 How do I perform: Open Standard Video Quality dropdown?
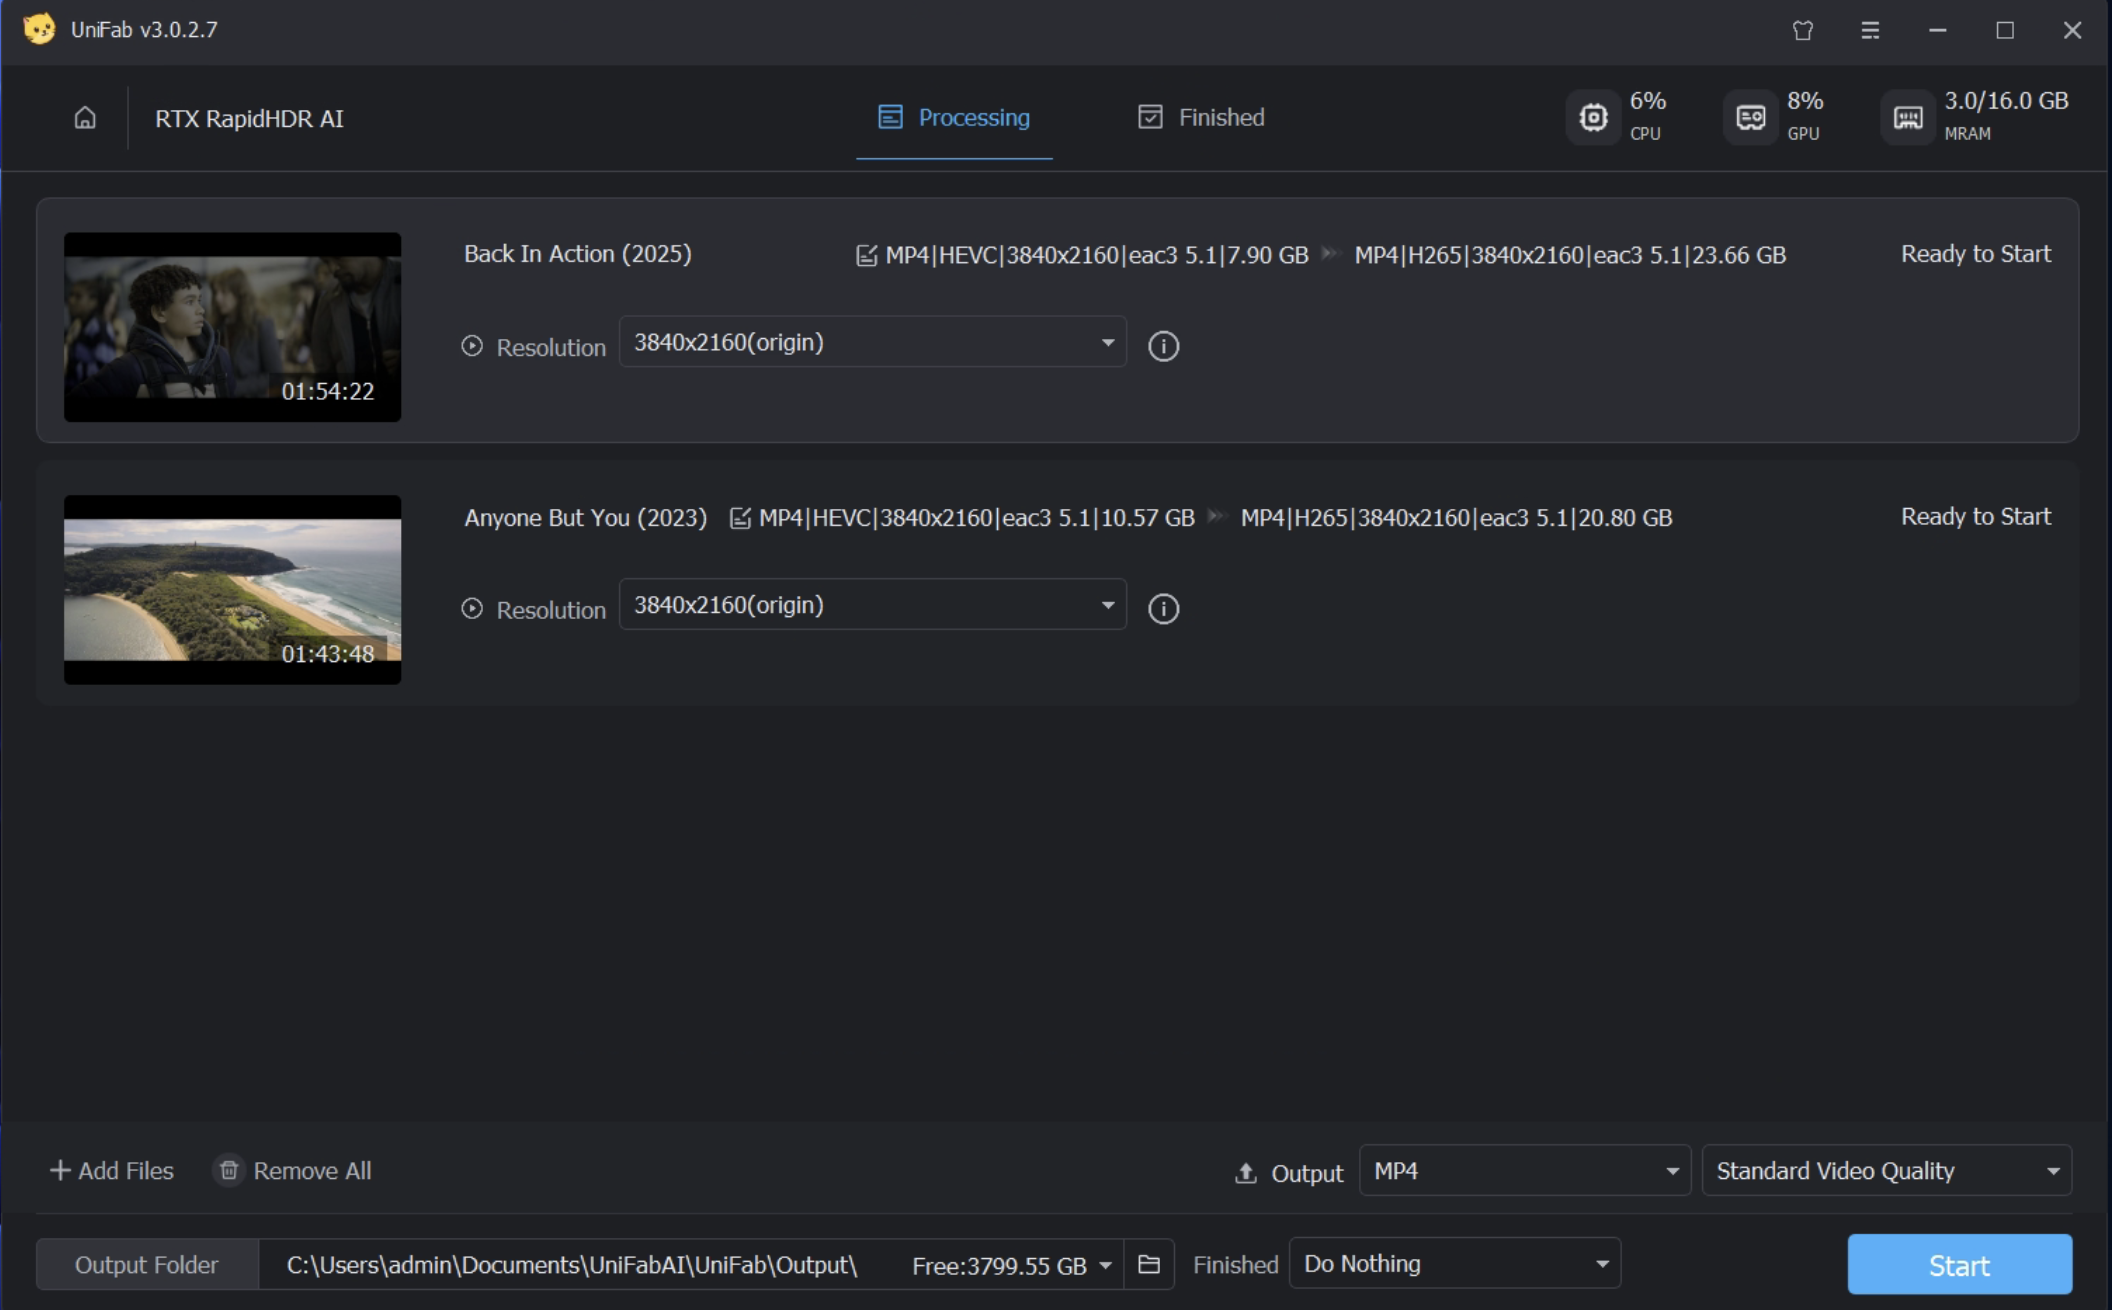(1887, 1170)
